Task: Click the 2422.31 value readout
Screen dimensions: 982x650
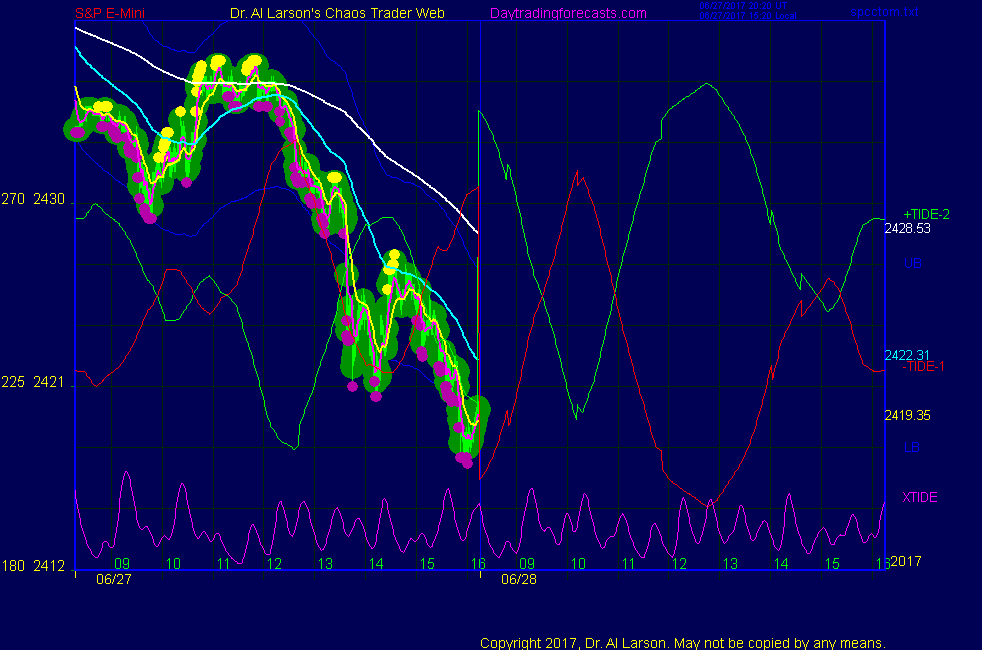Action: 907,355
